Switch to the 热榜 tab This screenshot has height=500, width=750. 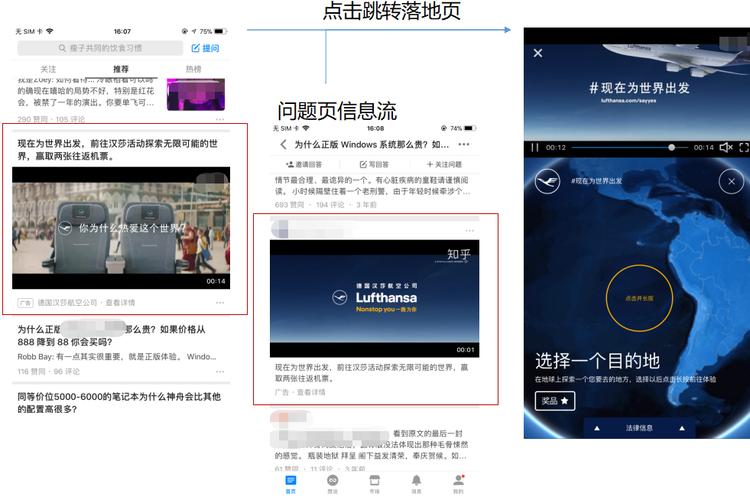tap(193, 69)
